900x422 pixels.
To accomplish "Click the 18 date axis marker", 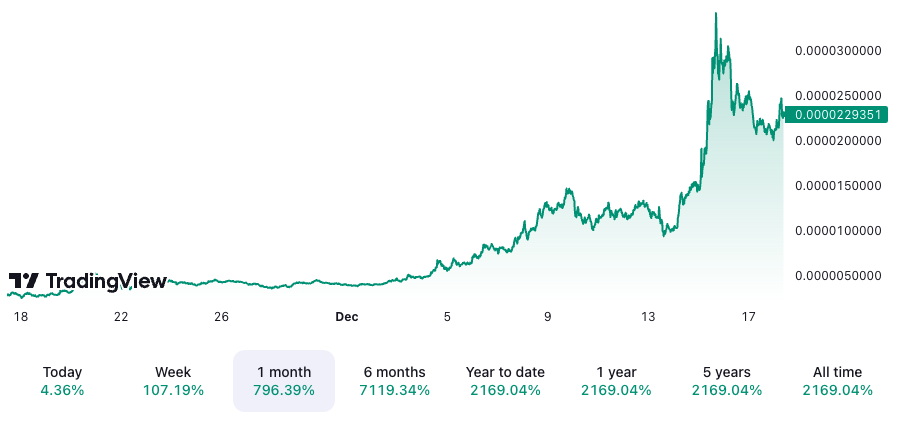I will coord(20,317).
